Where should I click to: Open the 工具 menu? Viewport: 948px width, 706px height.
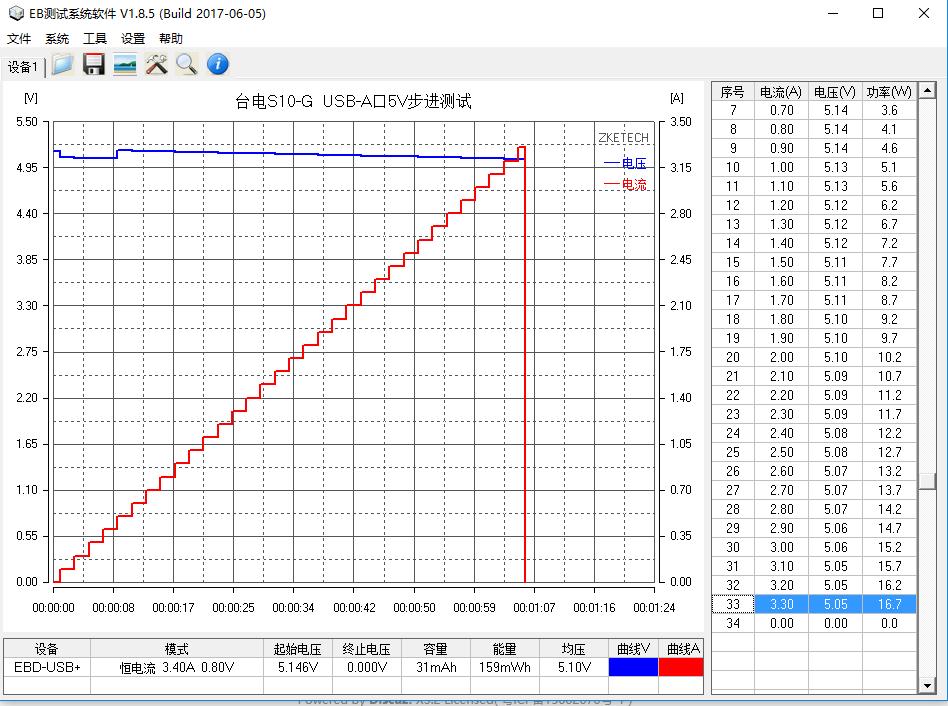coord(95,39)
